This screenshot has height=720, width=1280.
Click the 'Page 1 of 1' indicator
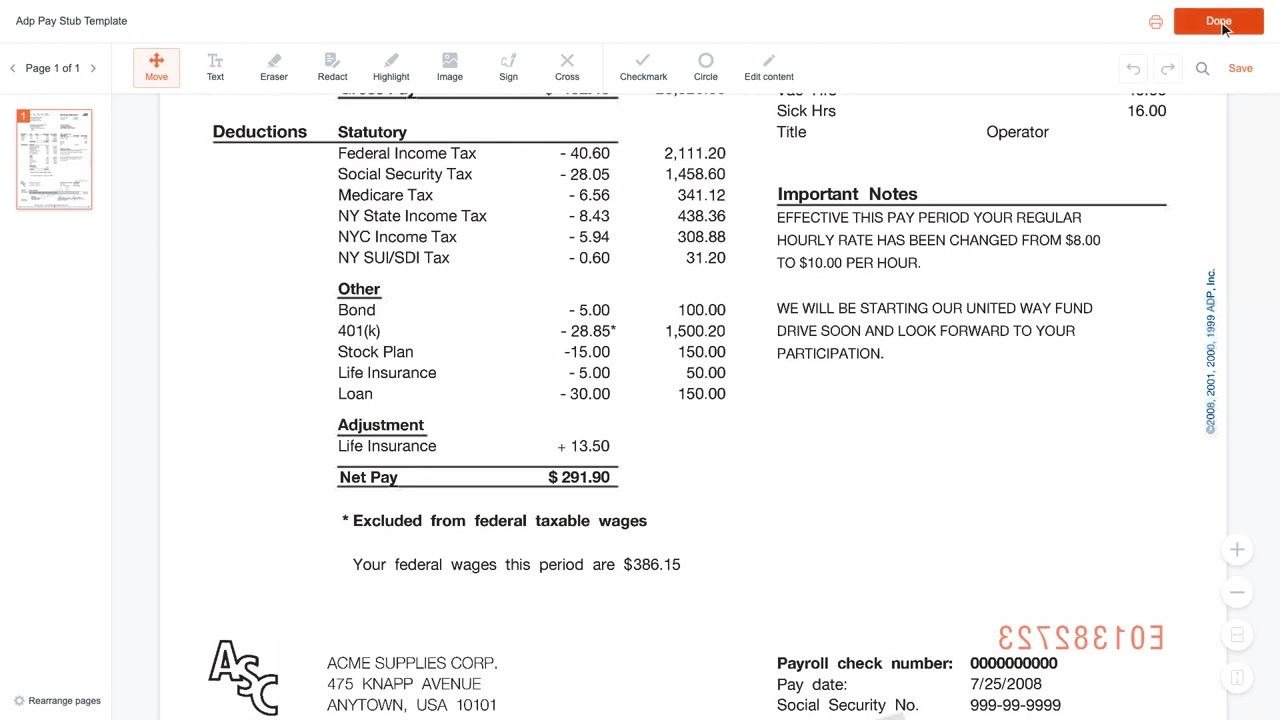coord(53,68)
